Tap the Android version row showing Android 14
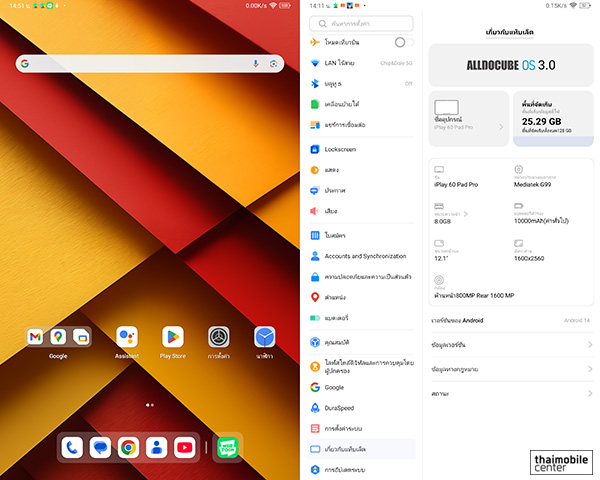 [x=511, y=320]
